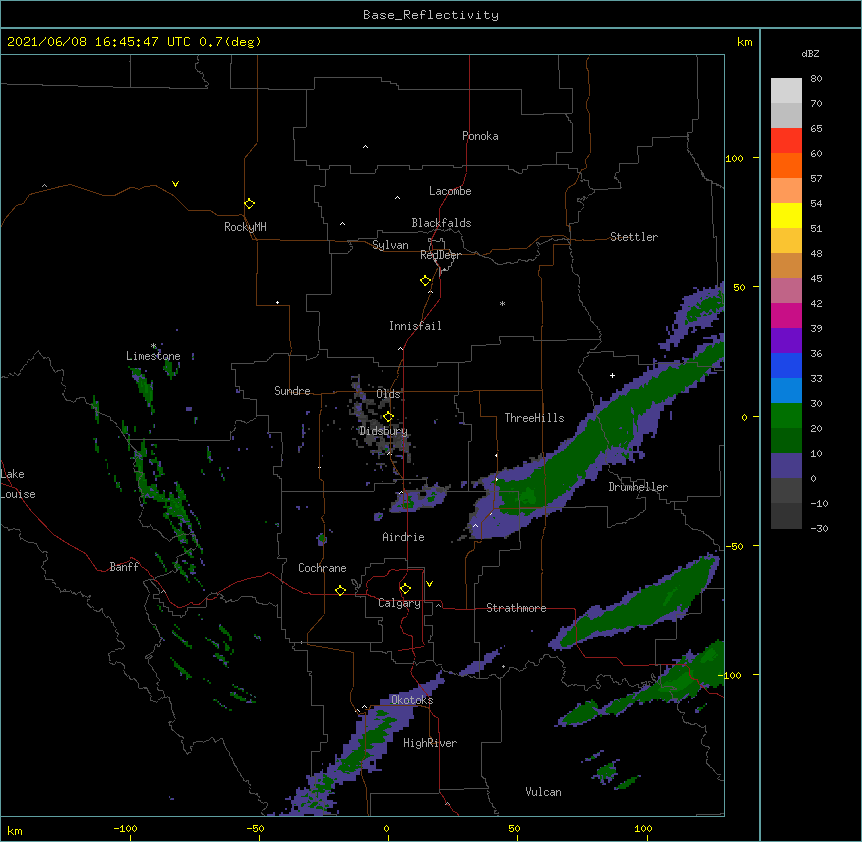The width and height of the screenshot is (862, 842).
Task: Select the slate purple 0-10 dBZ swatch
Action: pyautogui.click(x=786, y=466)
